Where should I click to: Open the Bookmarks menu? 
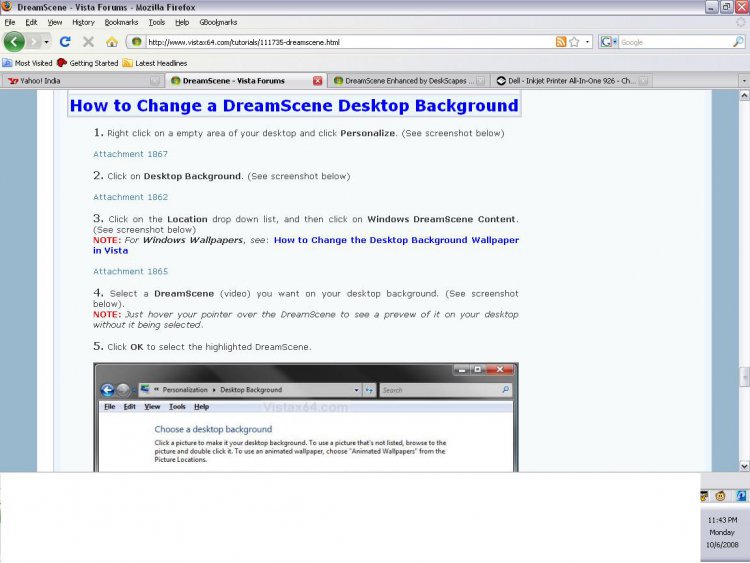pyautogui.click(x=121, y=22)
